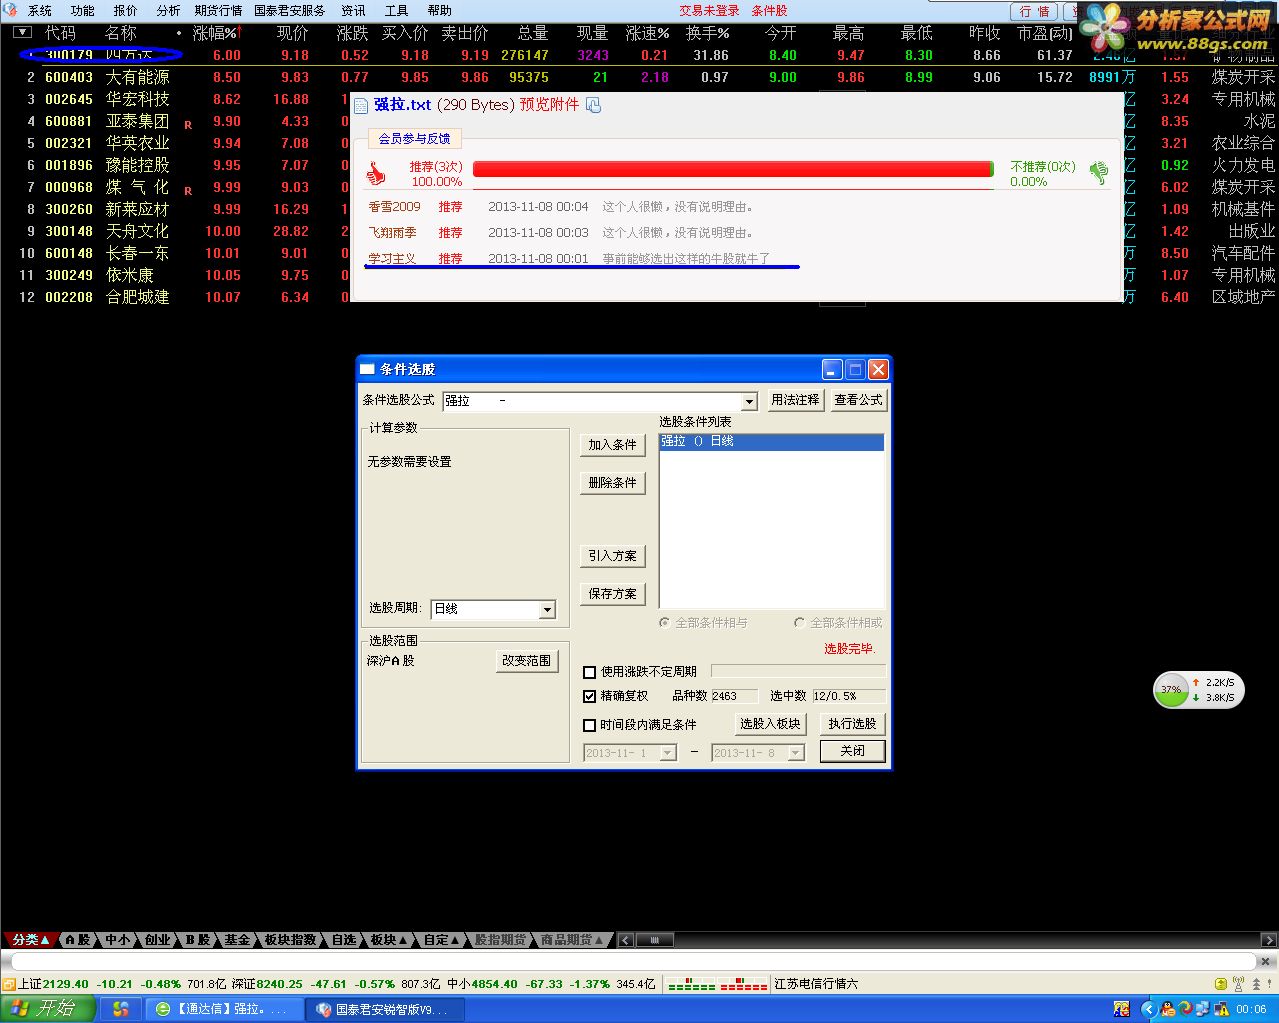Open the 工具 menu
1279x1023 pixels.
397,10
